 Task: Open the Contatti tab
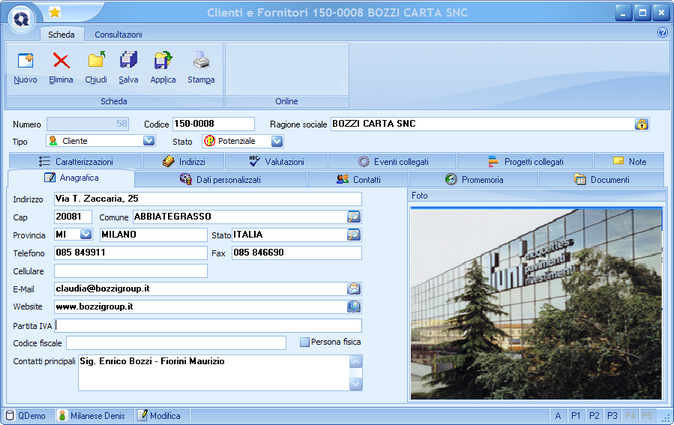(358, 180)
